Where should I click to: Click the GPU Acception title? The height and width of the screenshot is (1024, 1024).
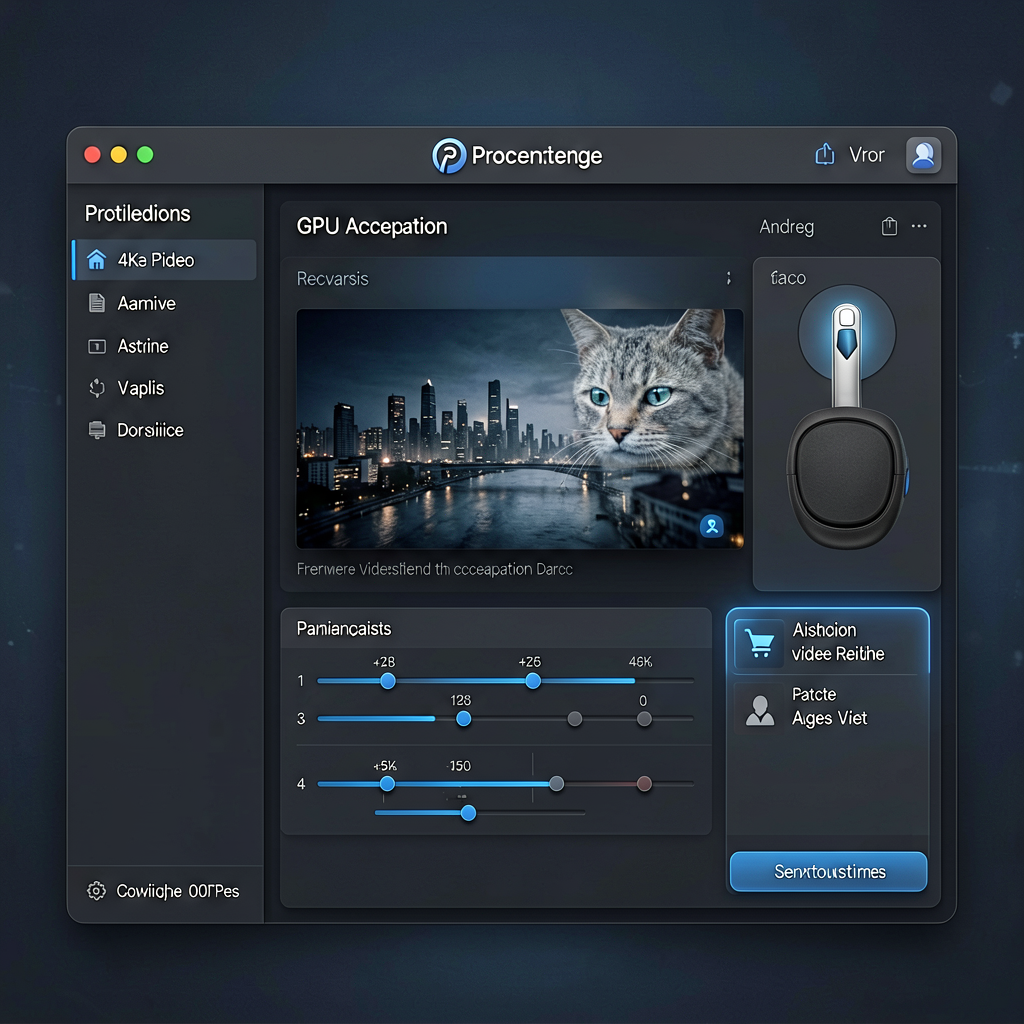coord(372,227)
